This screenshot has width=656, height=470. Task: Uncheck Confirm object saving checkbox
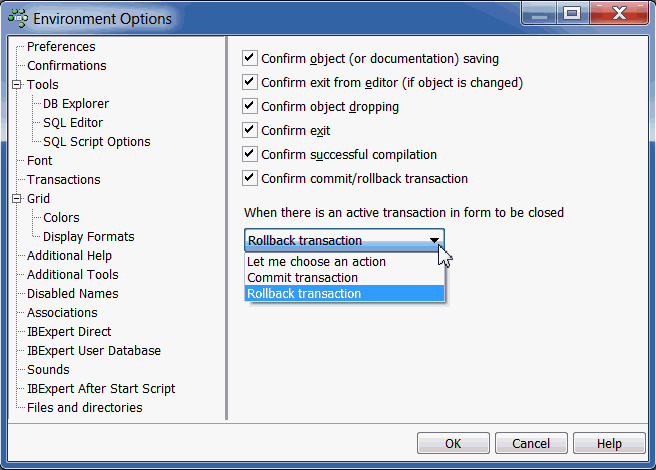(250, 58)
